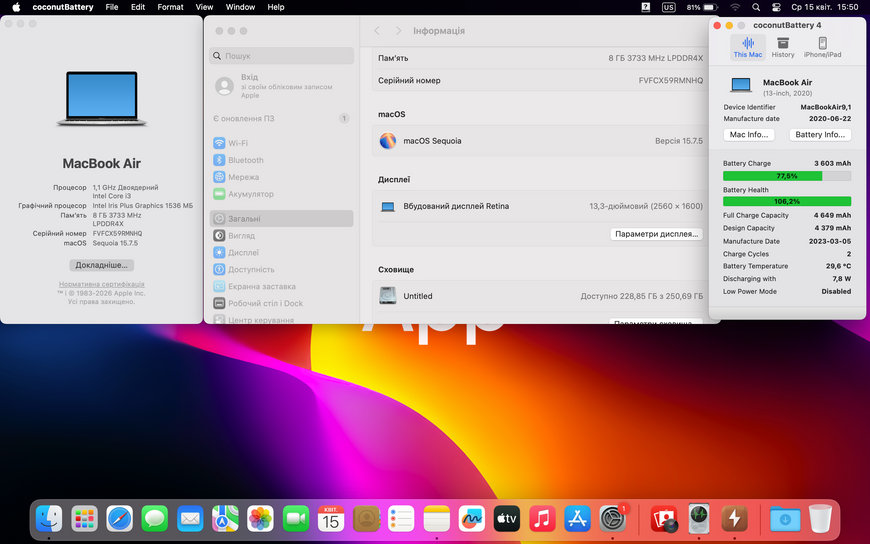Screen dimensions: 870x544
Task: Open the Apple menu
Action: (16, 7)
